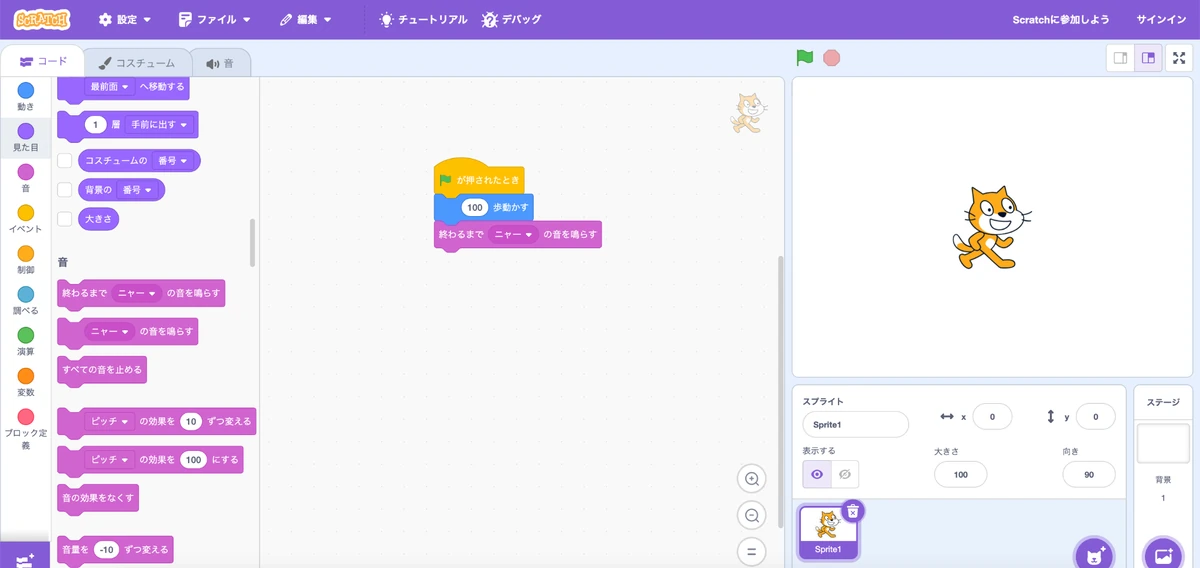Delete Sprite1 with the trash icon
The width and height of the screenshot is (1200, 568).
click(x=853, y=511)
